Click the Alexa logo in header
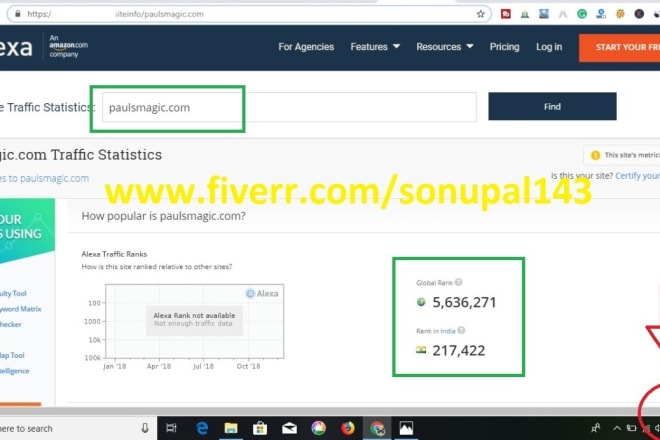The width and height of the screenshot is (660, 440). [x=16, y=47]
